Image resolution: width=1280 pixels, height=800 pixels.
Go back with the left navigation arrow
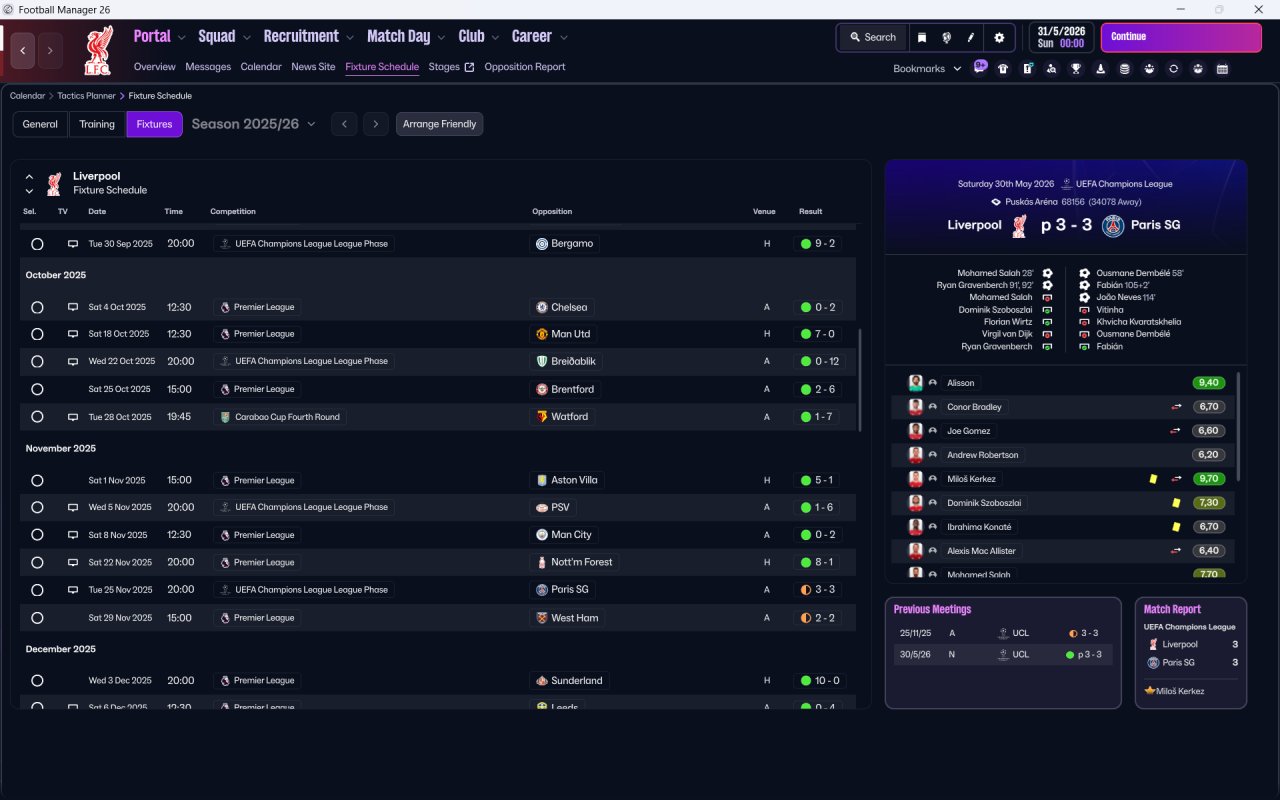23,50
